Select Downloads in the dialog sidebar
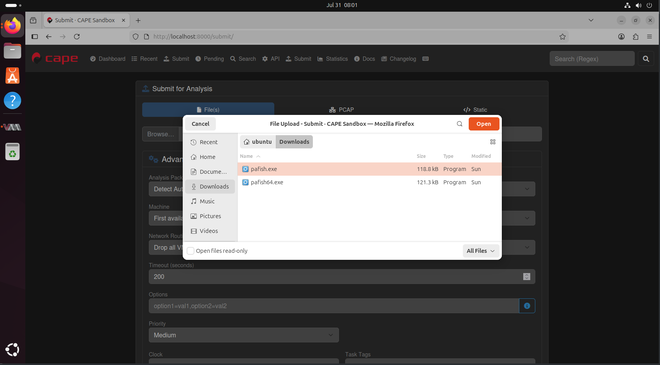Viewport: 660px width, 365px height. (210, 186)
